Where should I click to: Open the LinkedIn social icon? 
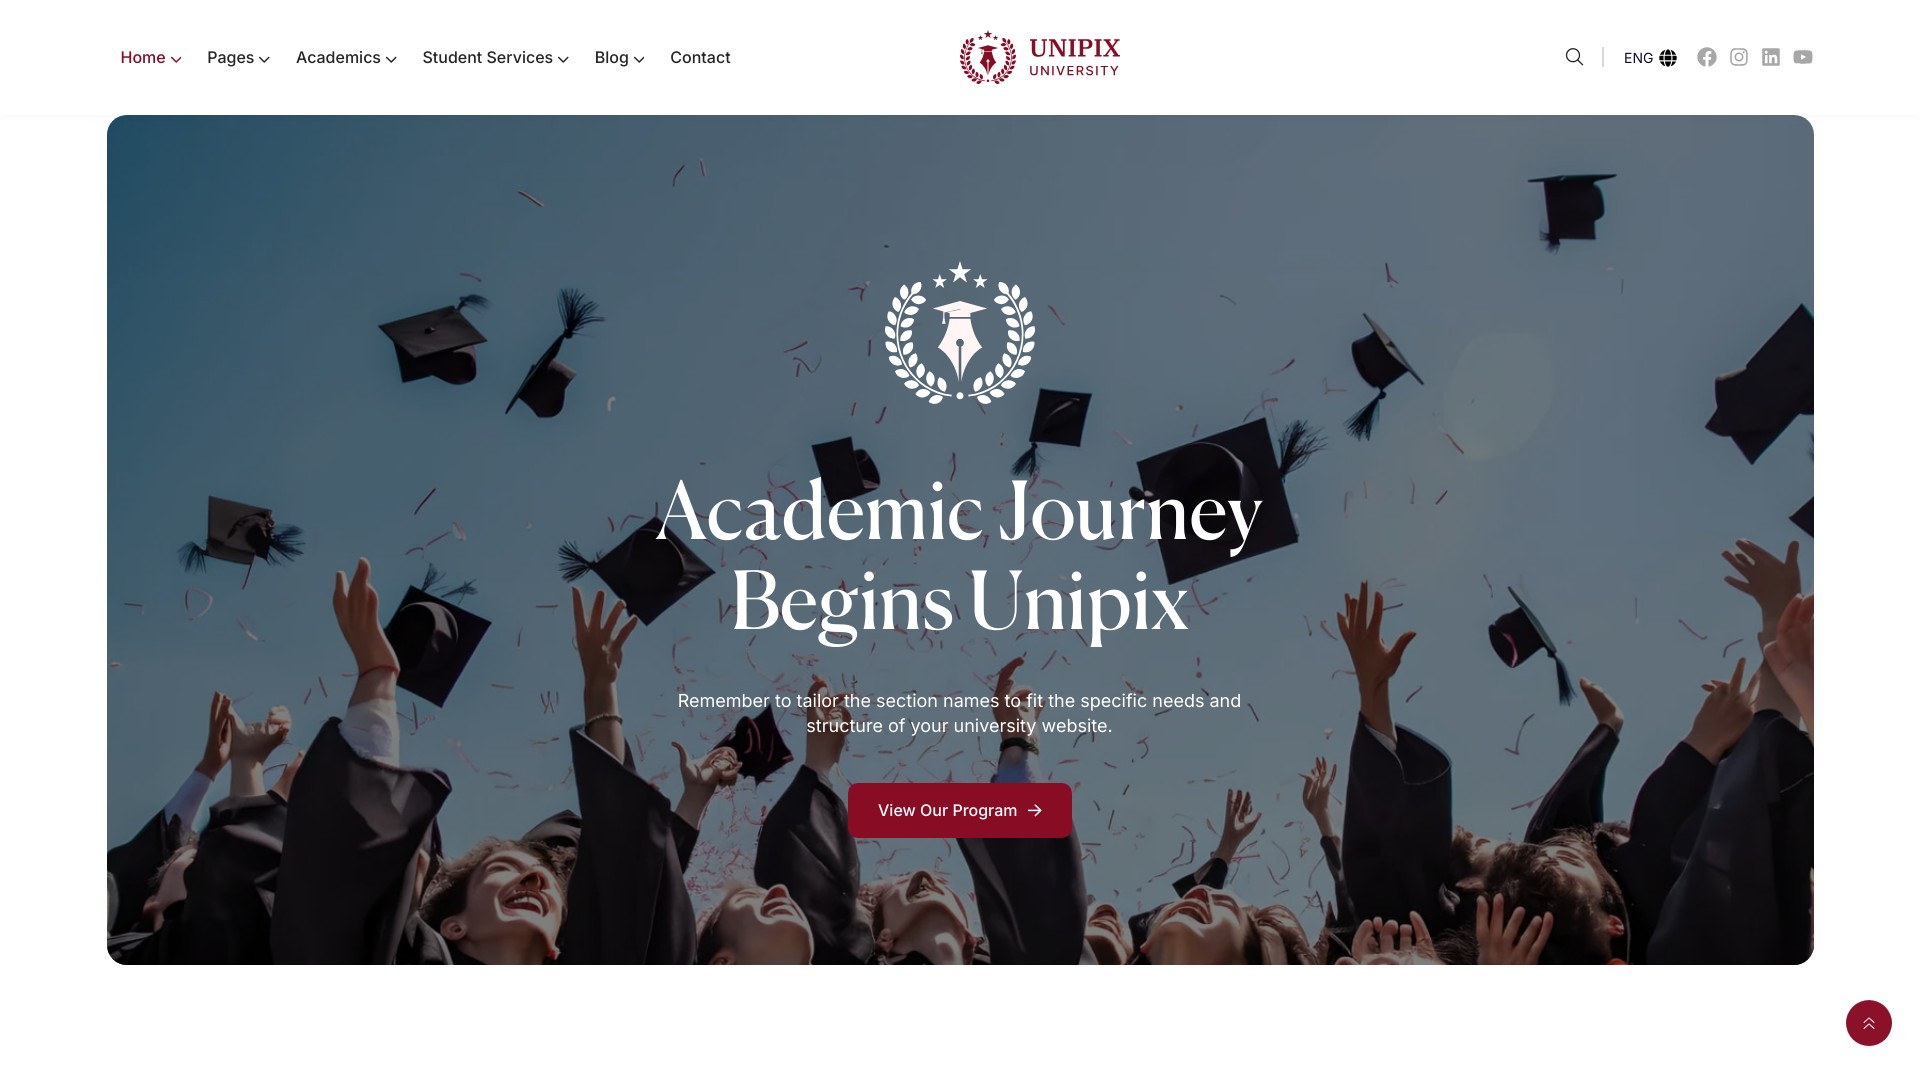pyautogui.click(x=1771, y=57)
